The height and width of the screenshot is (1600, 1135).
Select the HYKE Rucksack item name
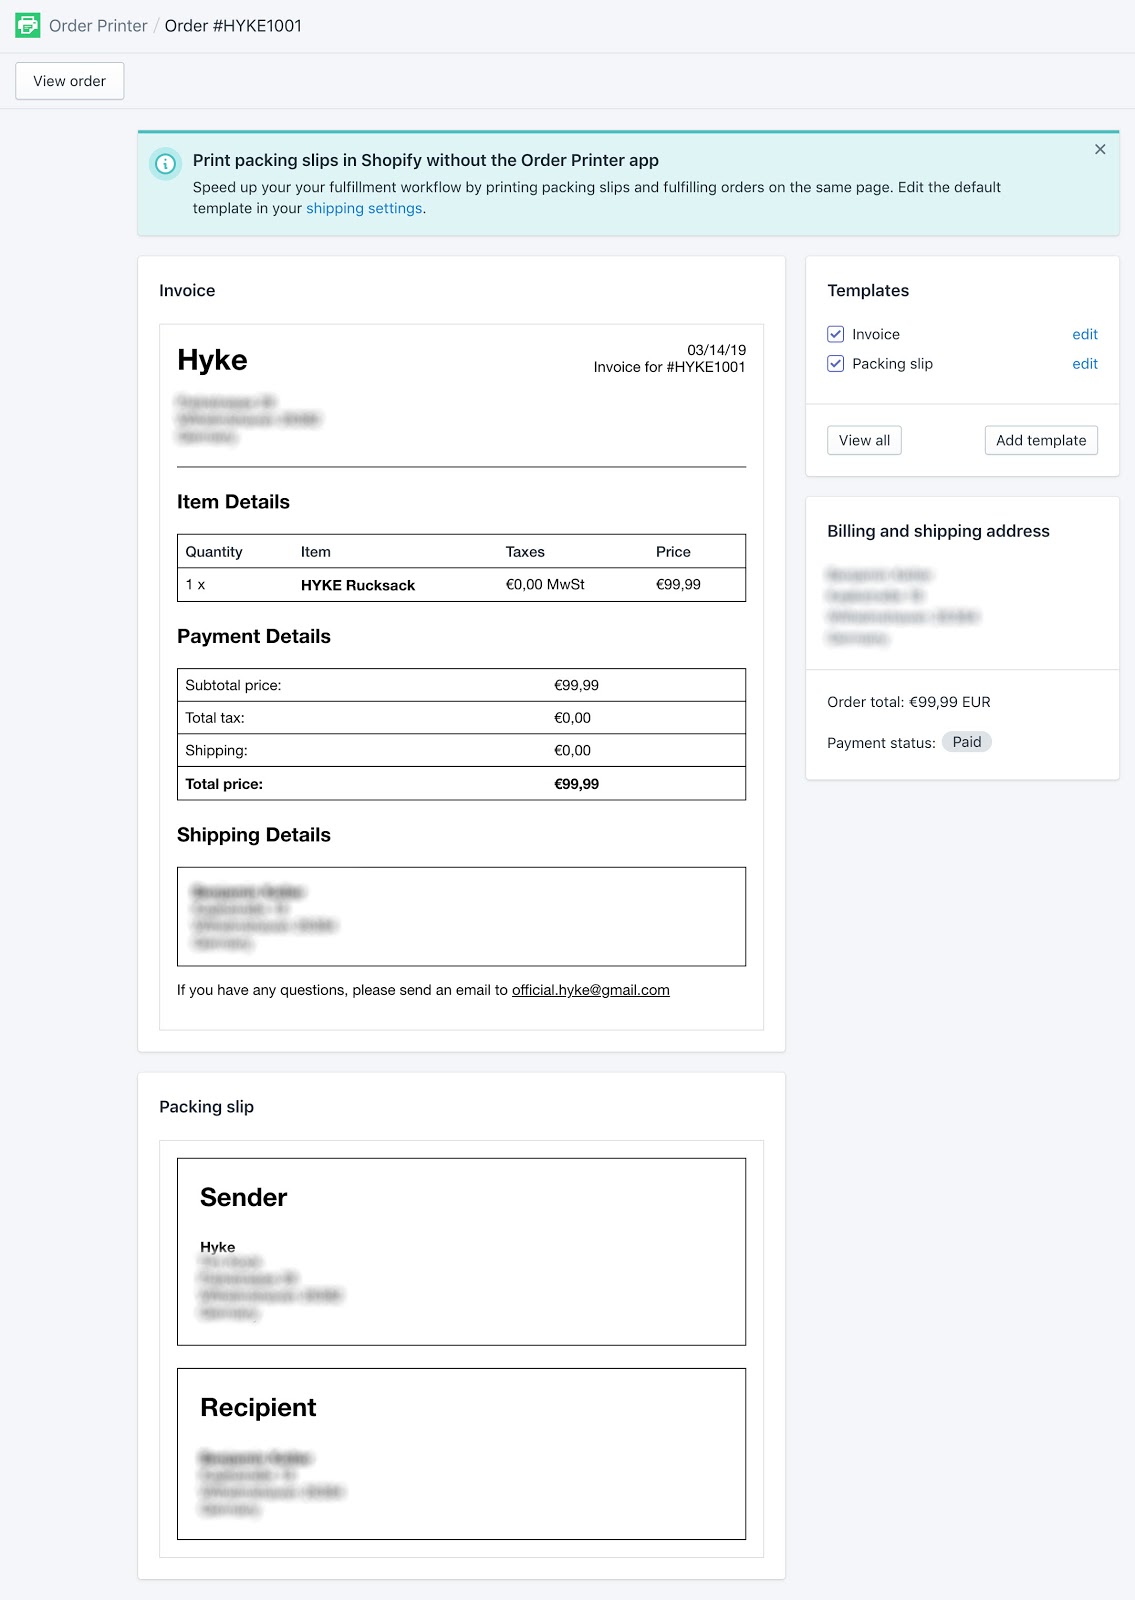(358, 585)
